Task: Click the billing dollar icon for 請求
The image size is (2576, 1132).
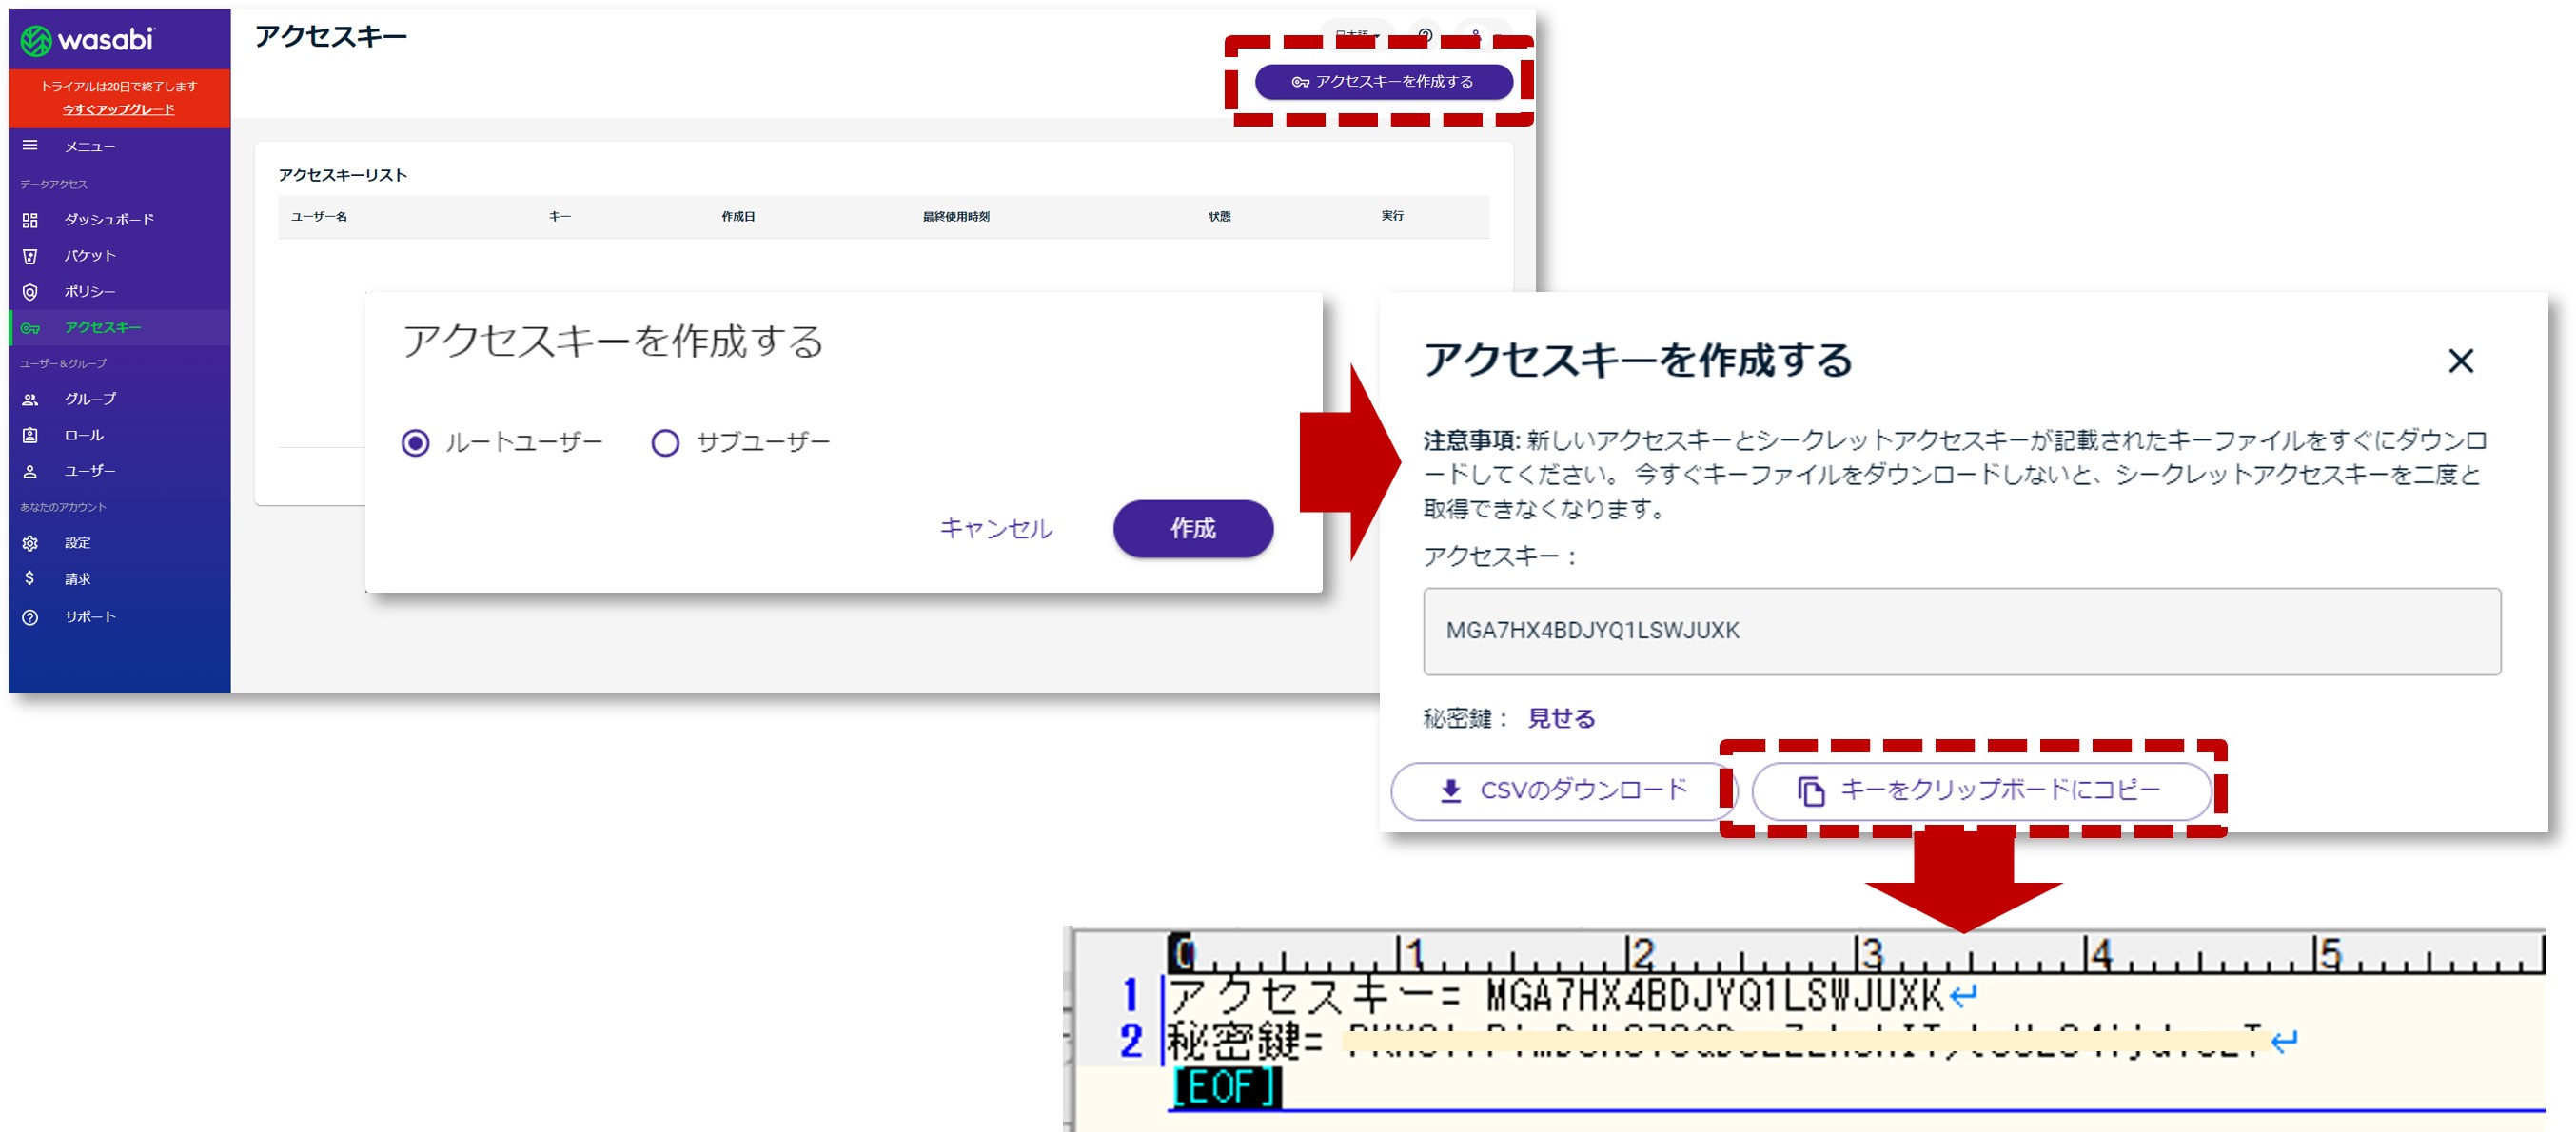Action: pos(30,579)
